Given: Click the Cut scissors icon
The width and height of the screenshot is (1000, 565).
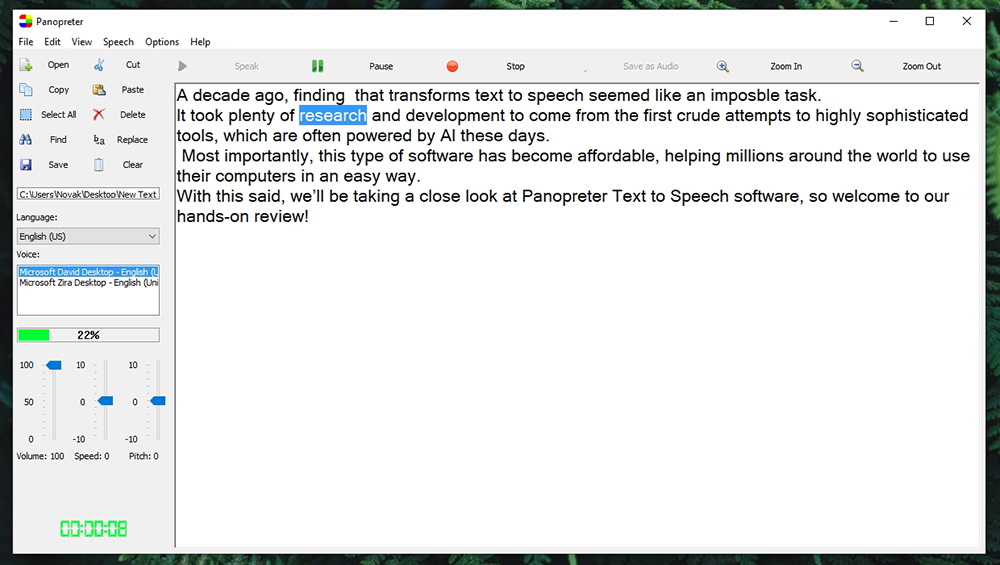Looking at the screenshot, I should tap(99, 65).
